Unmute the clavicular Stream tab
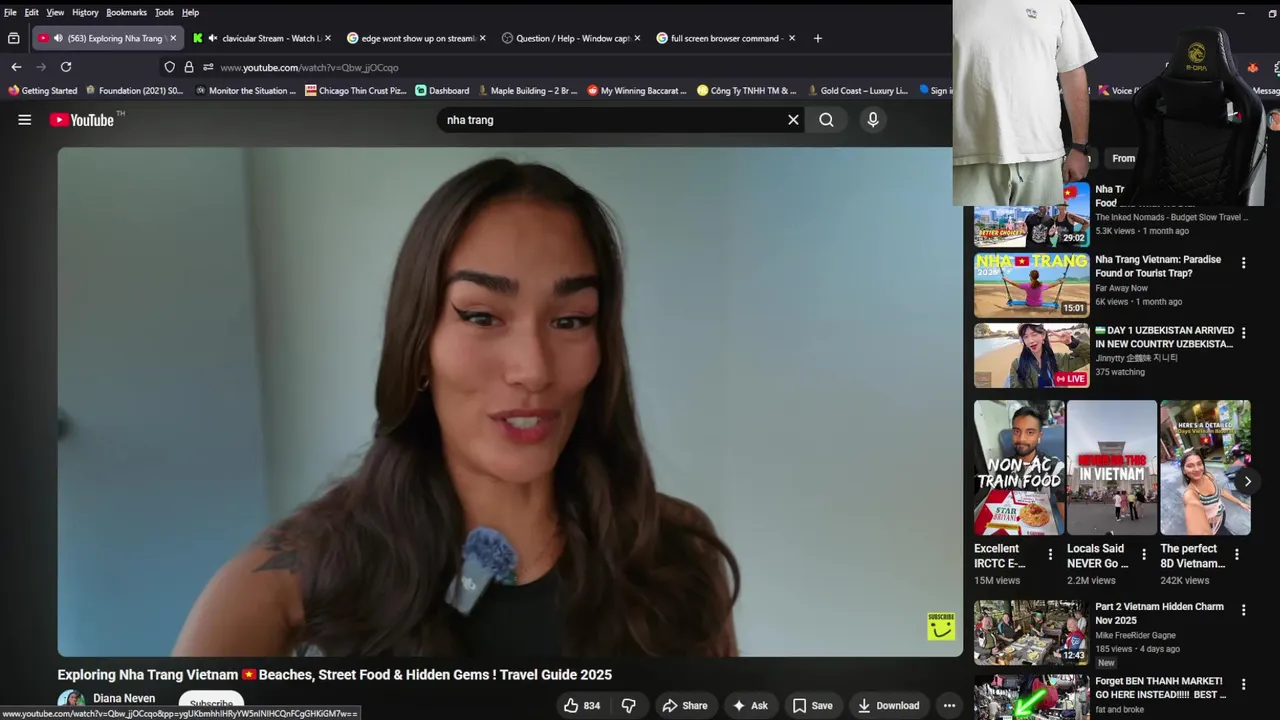Screen dimensions: 1280x720 213,38
